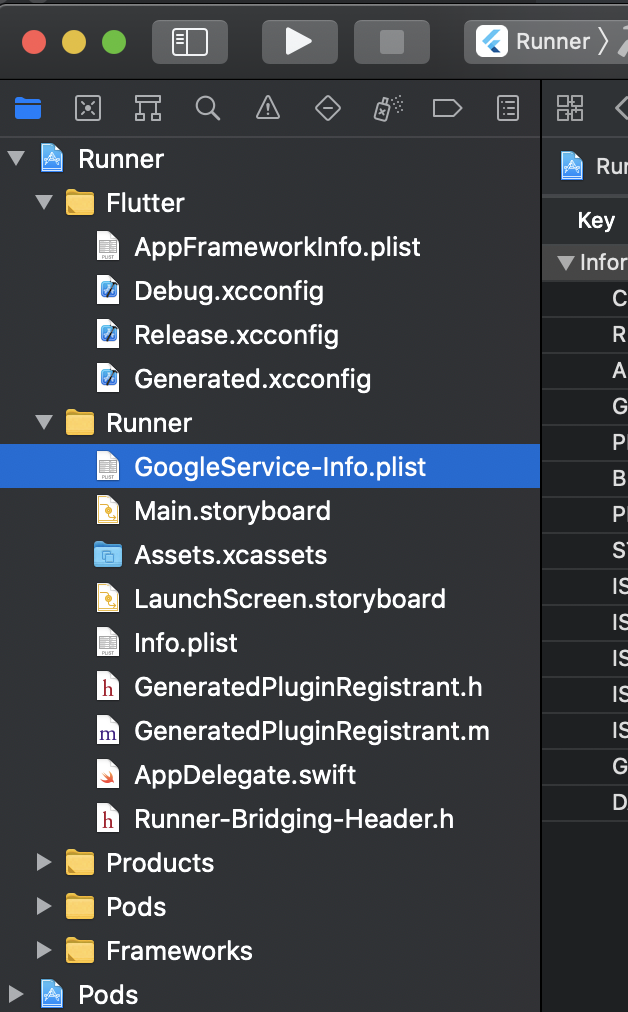Collapse the Flutter folder
This screenshot has height=1012, width=628.
click(44, 203)
